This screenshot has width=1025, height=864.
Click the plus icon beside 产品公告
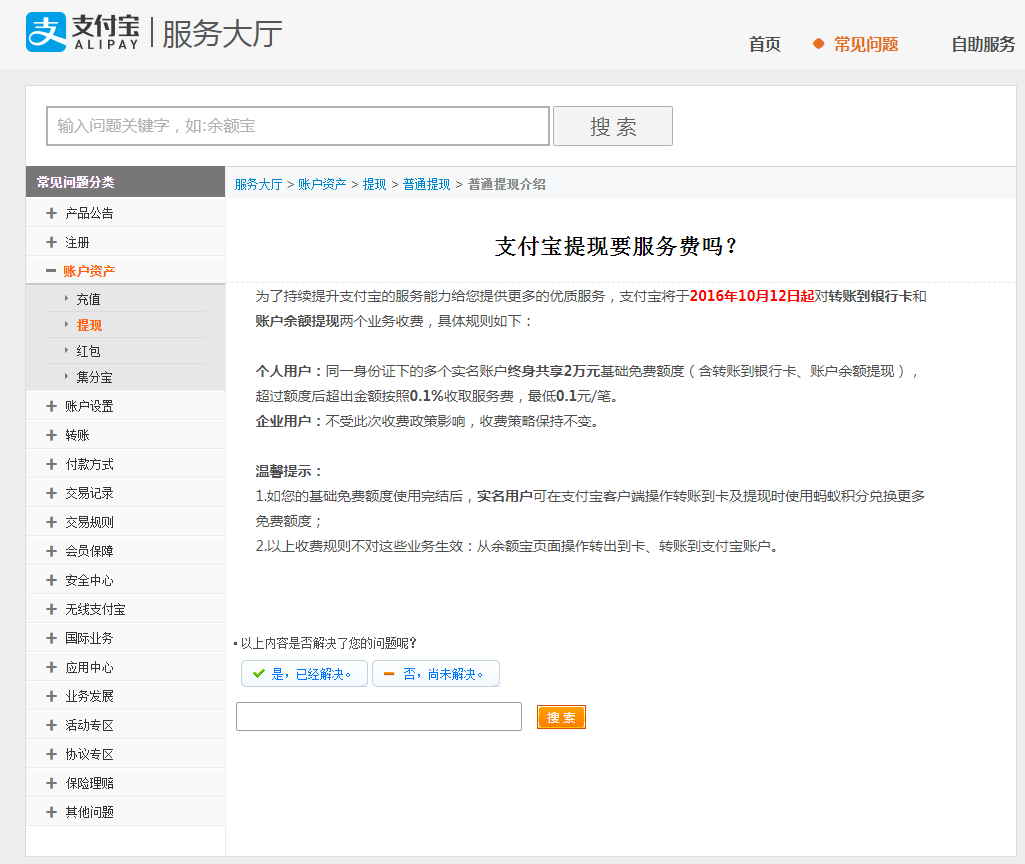click(51, 213)
